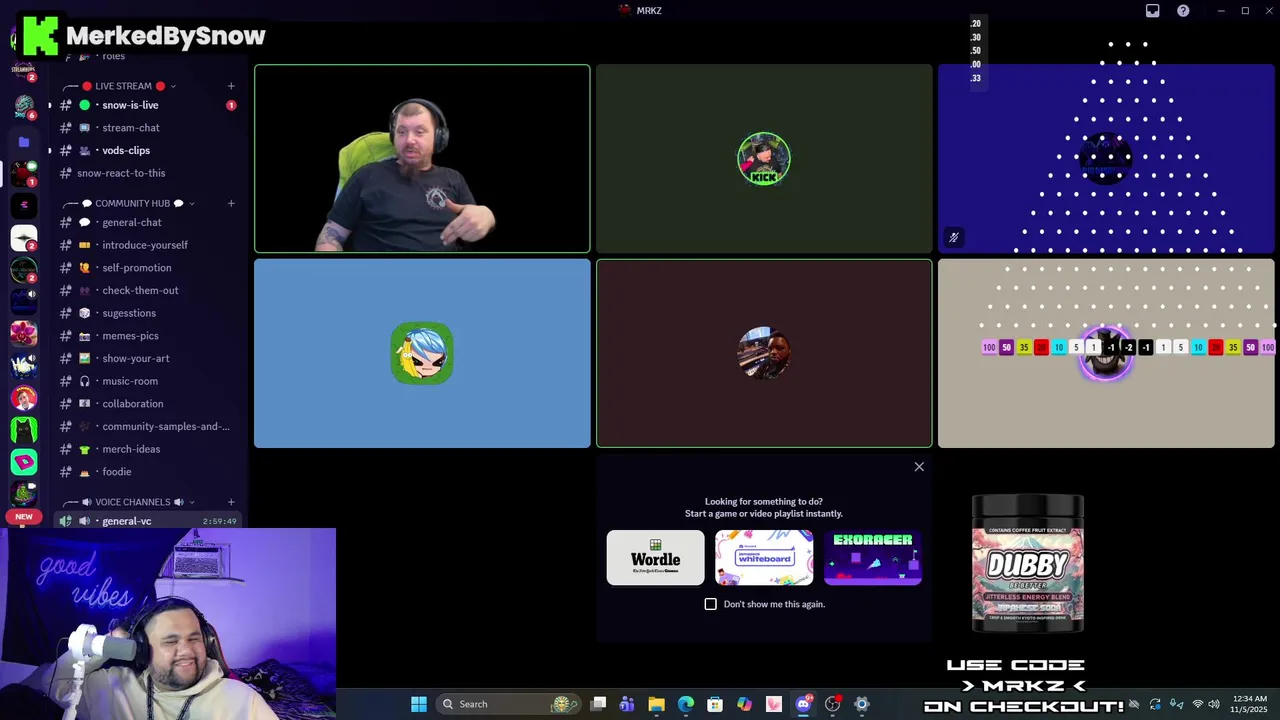This screenshot has height=720, width=1280.
Task: Launch the Whiteboard activity
Action: click(x=764, y=557)
